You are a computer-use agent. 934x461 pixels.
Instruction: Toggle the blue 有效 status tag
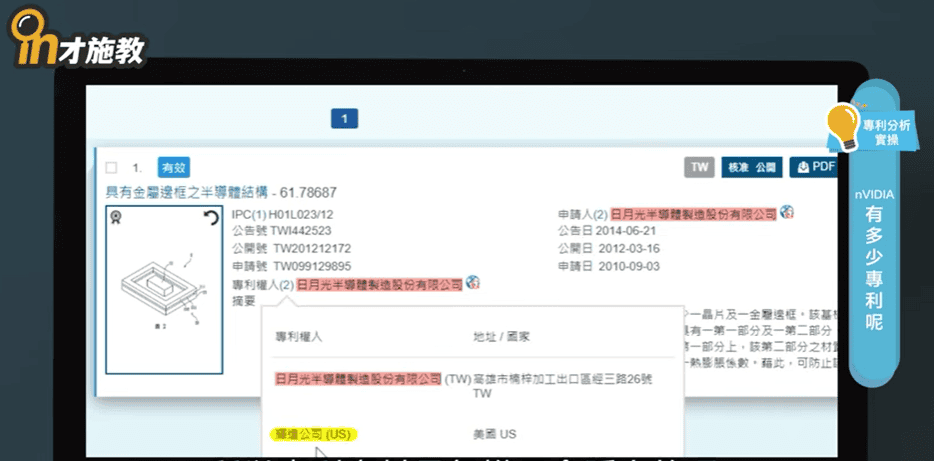[x=173, y=168]
